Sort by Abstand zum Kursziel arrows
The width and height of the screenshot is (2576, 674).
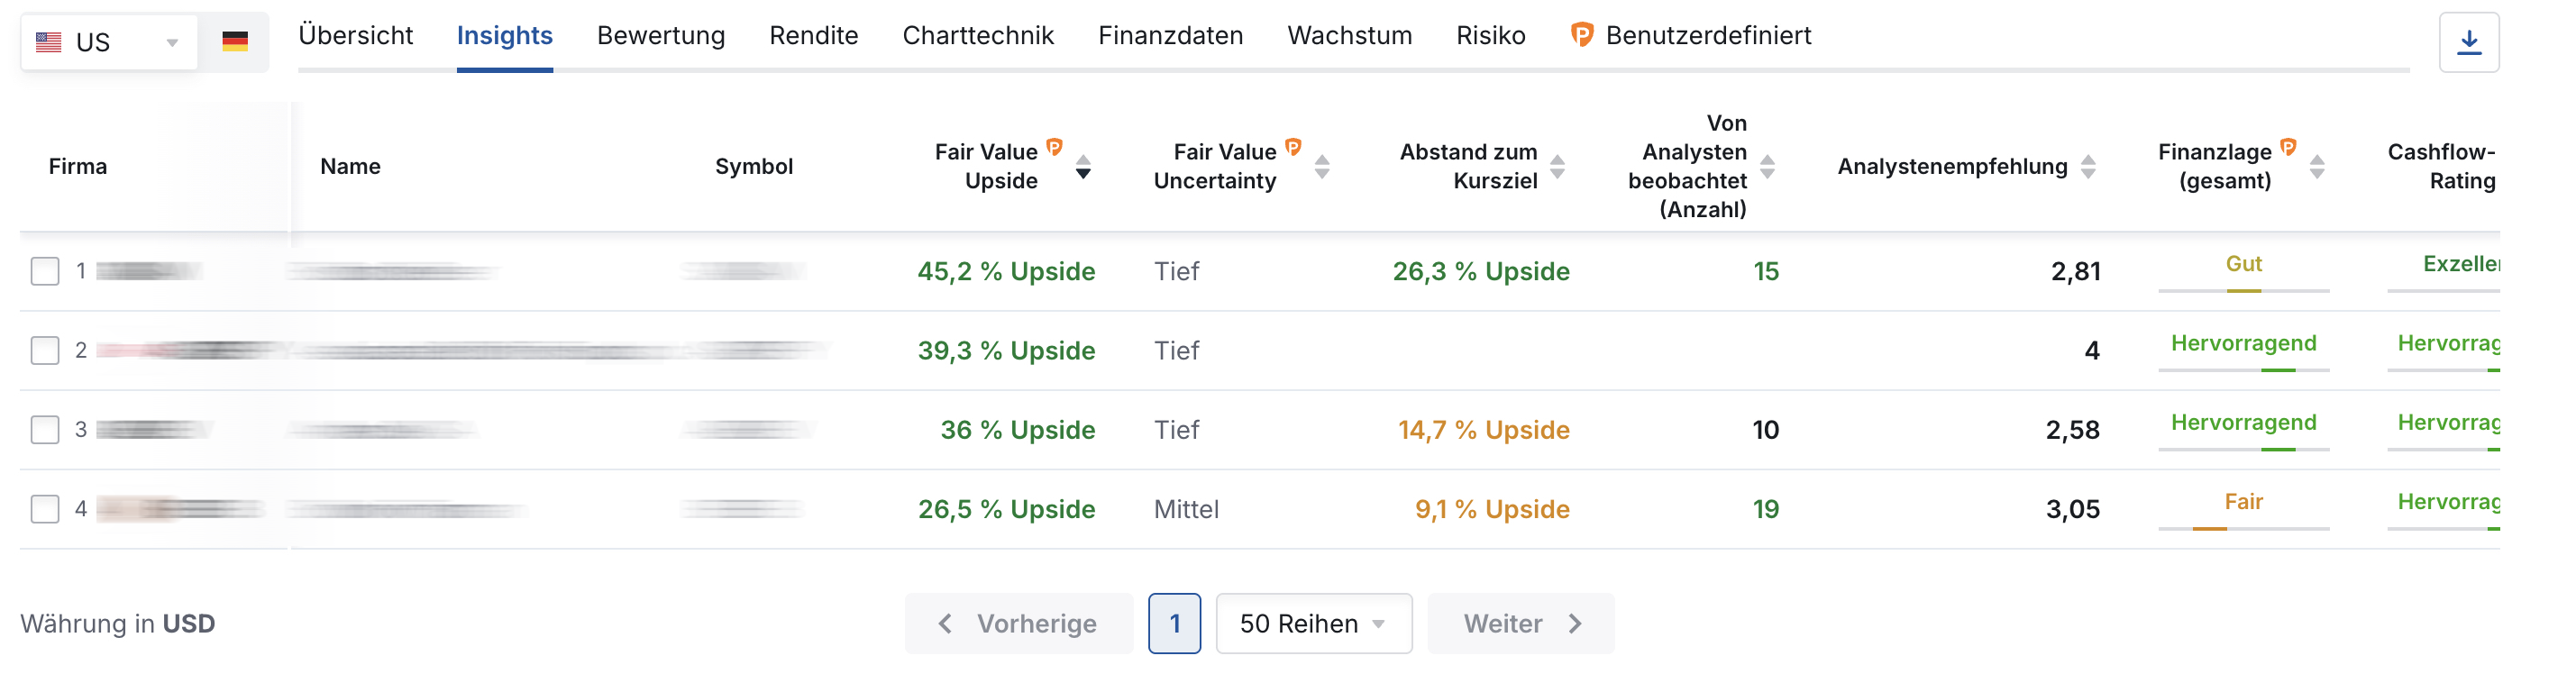coord(1557,166)
